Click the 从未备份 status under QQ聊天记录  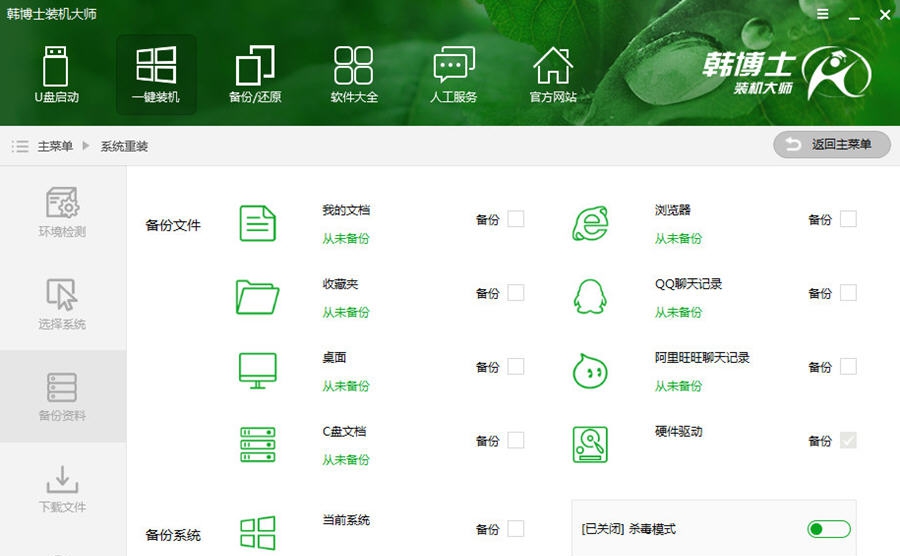coord(678,312)
